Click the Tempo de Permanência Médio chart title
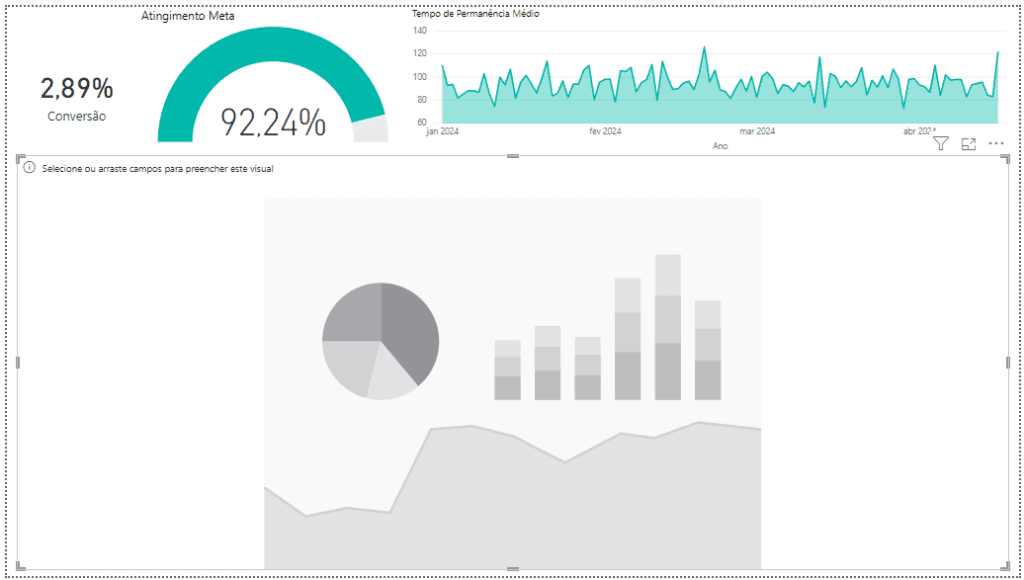The width and height of the screenshot is (1024, 580). tap(475, 13)
